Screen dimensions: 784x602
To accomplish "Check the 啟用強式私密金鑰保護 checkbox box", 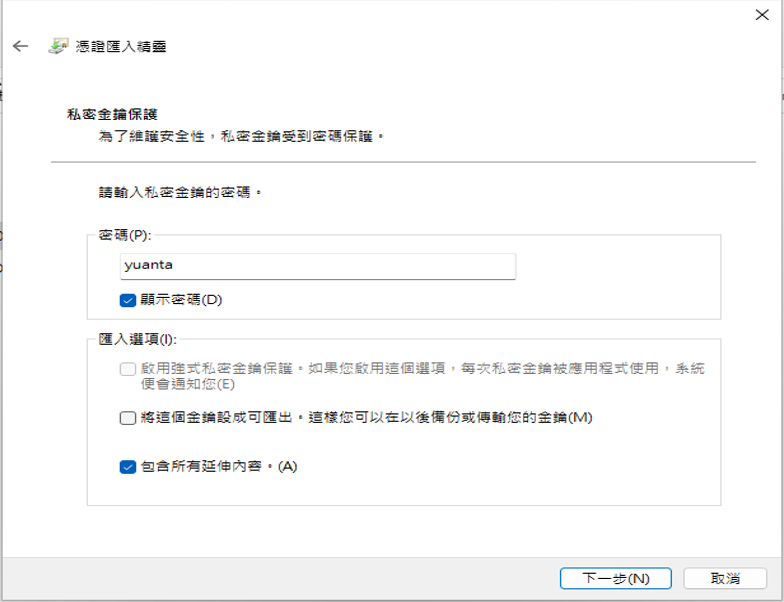I will tap(128, 369).
